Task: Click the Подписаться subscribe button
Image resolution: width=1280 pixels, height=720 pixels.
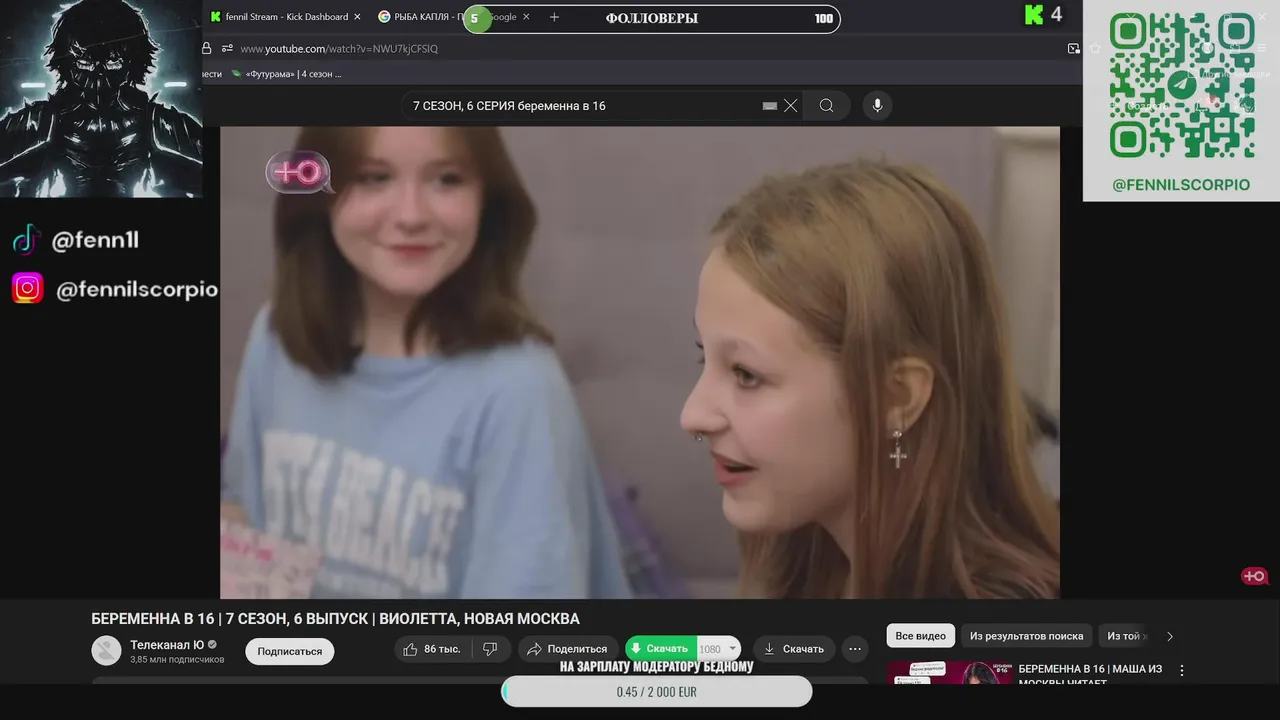Action: [x=290, y=651]
